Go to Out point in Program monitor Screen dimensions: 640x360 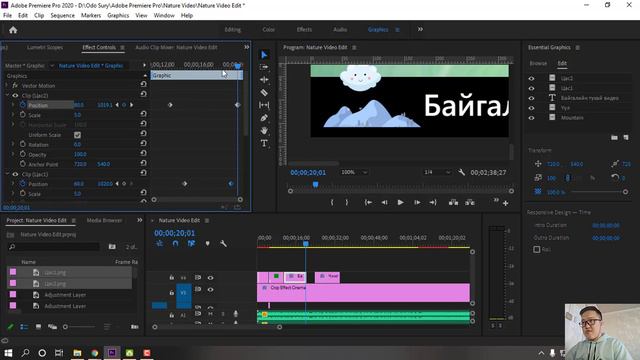point(433,202)
